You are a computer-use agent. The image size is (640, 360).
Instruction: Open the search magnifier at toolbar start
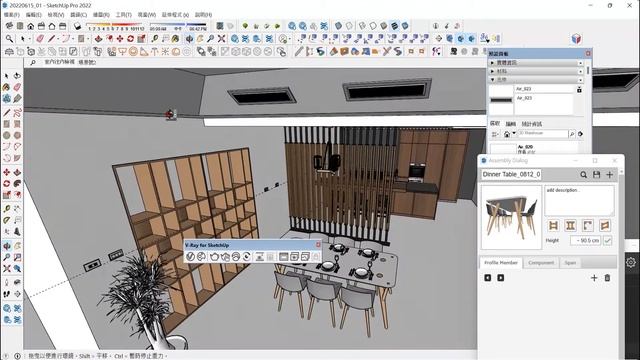click(x=9, y=39)
